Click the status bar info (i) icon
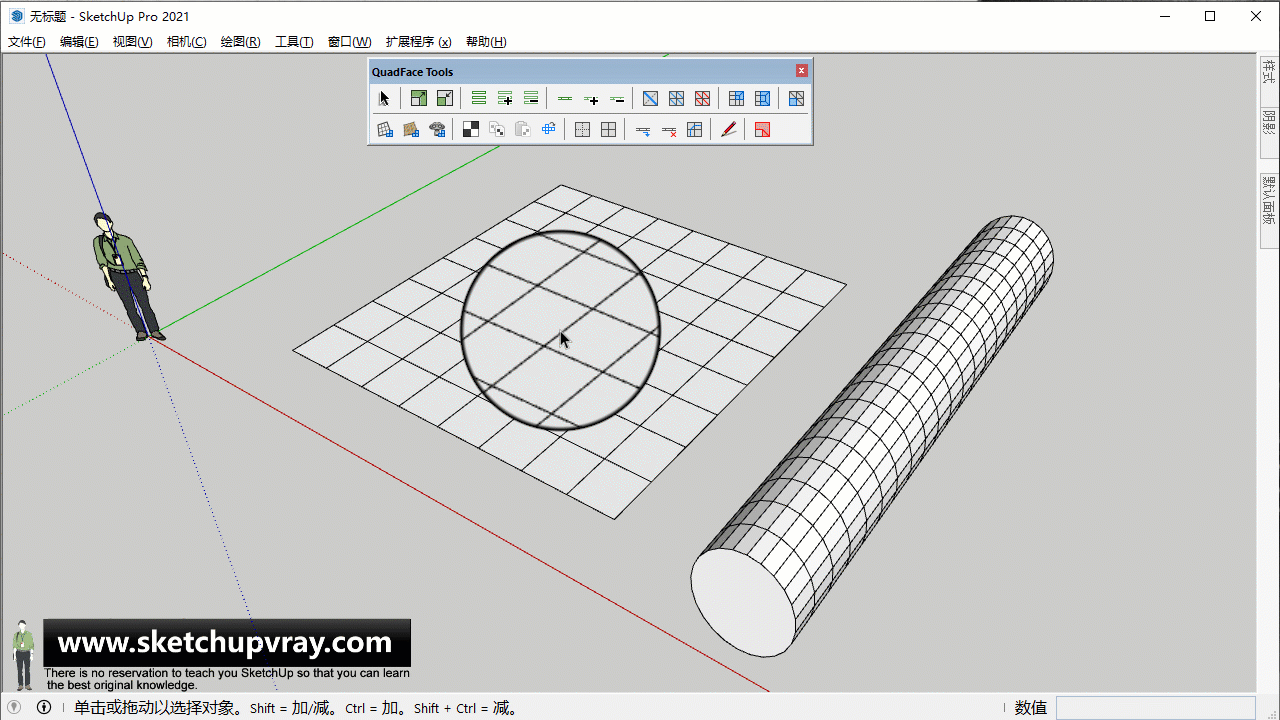1280x720 pixels. [x=44, y=707]
